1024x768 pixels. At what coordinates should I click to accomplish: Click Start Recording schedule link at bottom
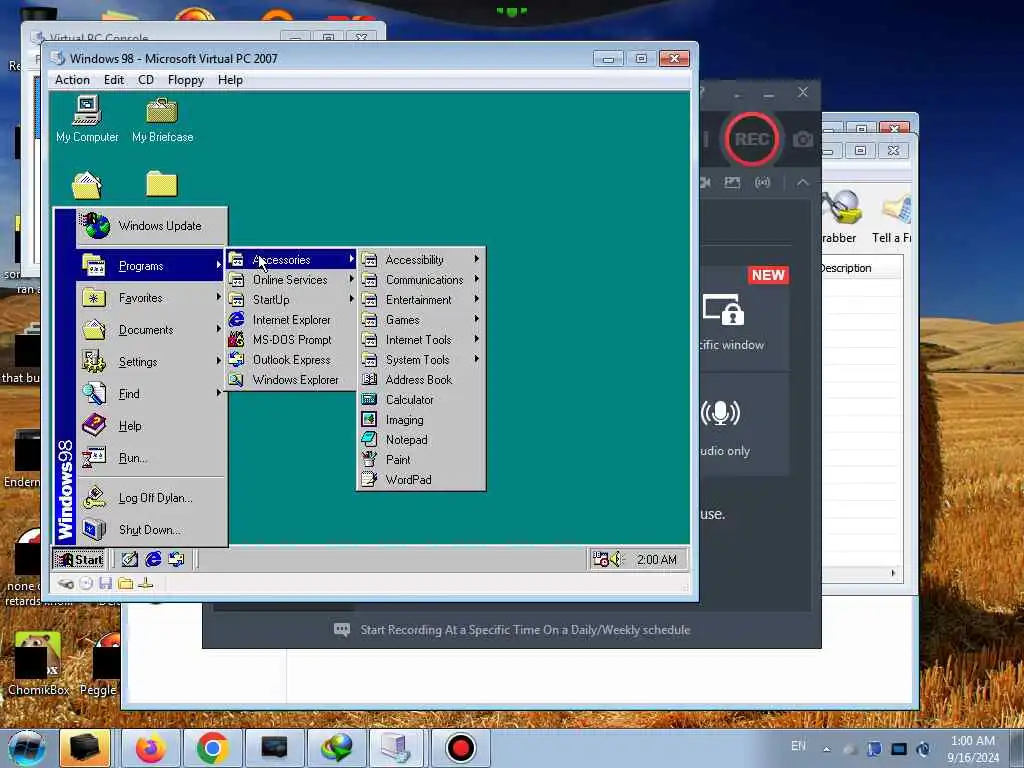point(525,630)
